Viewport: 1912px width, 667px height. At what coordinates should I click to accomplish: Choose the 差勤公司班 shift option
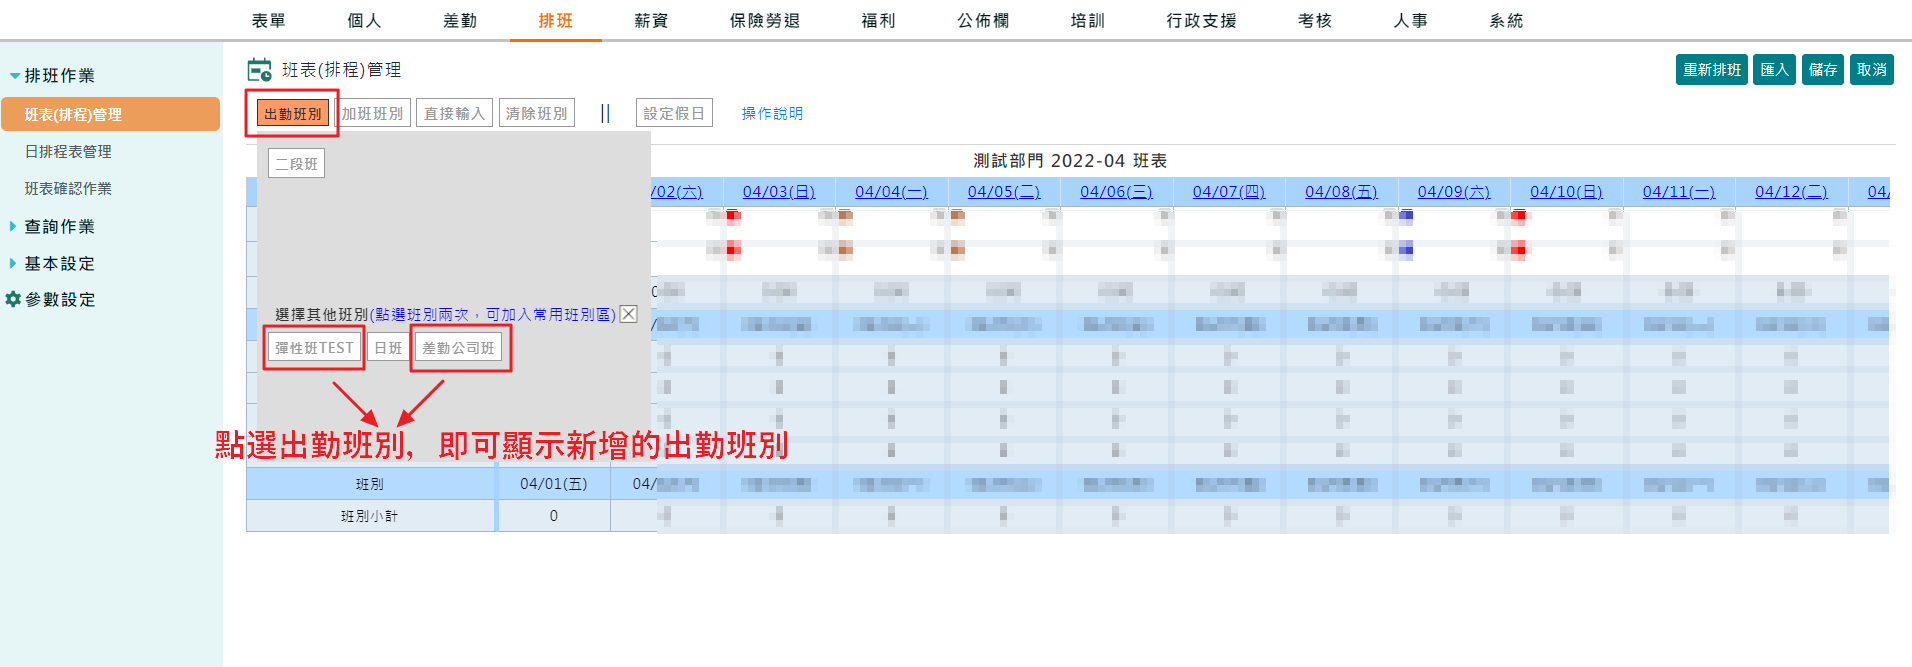(x=458, y=348)
